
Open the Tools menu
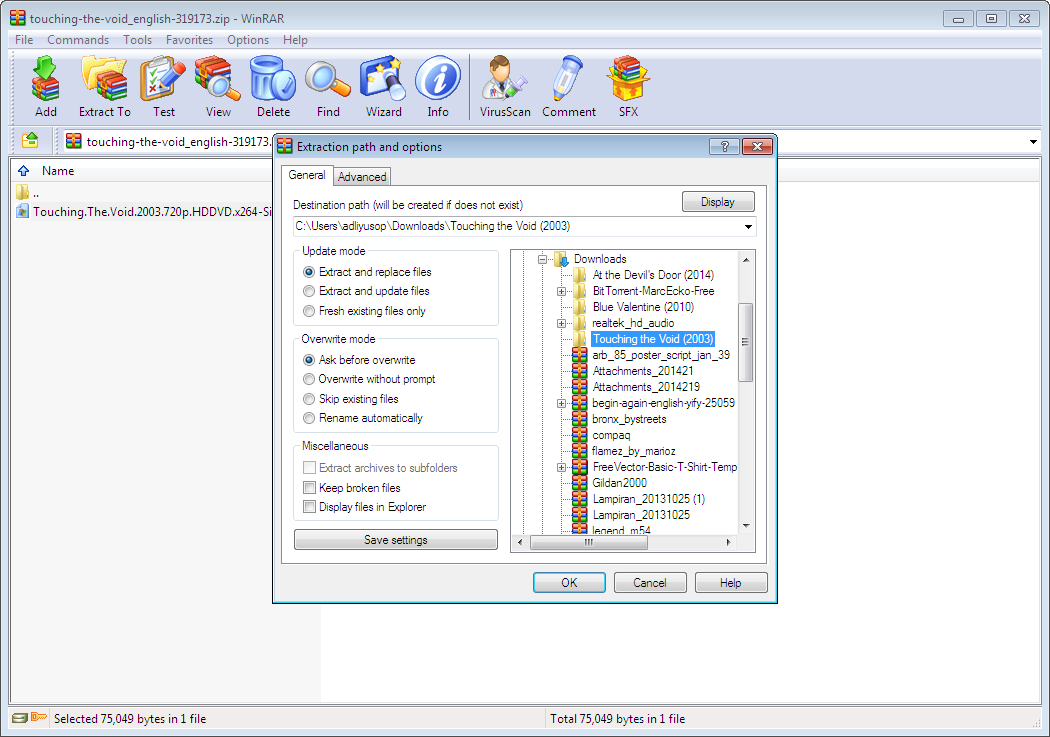[x=137, y=39]
